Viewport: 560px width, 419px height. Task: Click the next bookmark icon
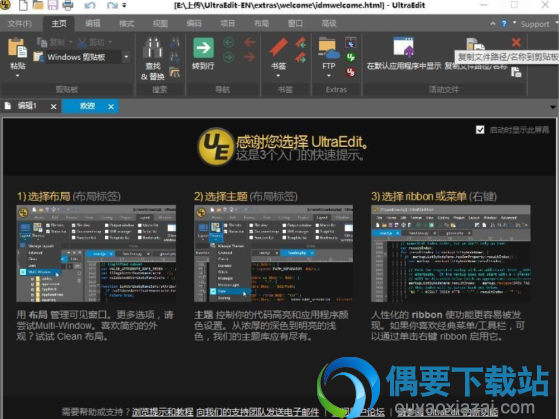pyautogui.click(x=300, y=58)
